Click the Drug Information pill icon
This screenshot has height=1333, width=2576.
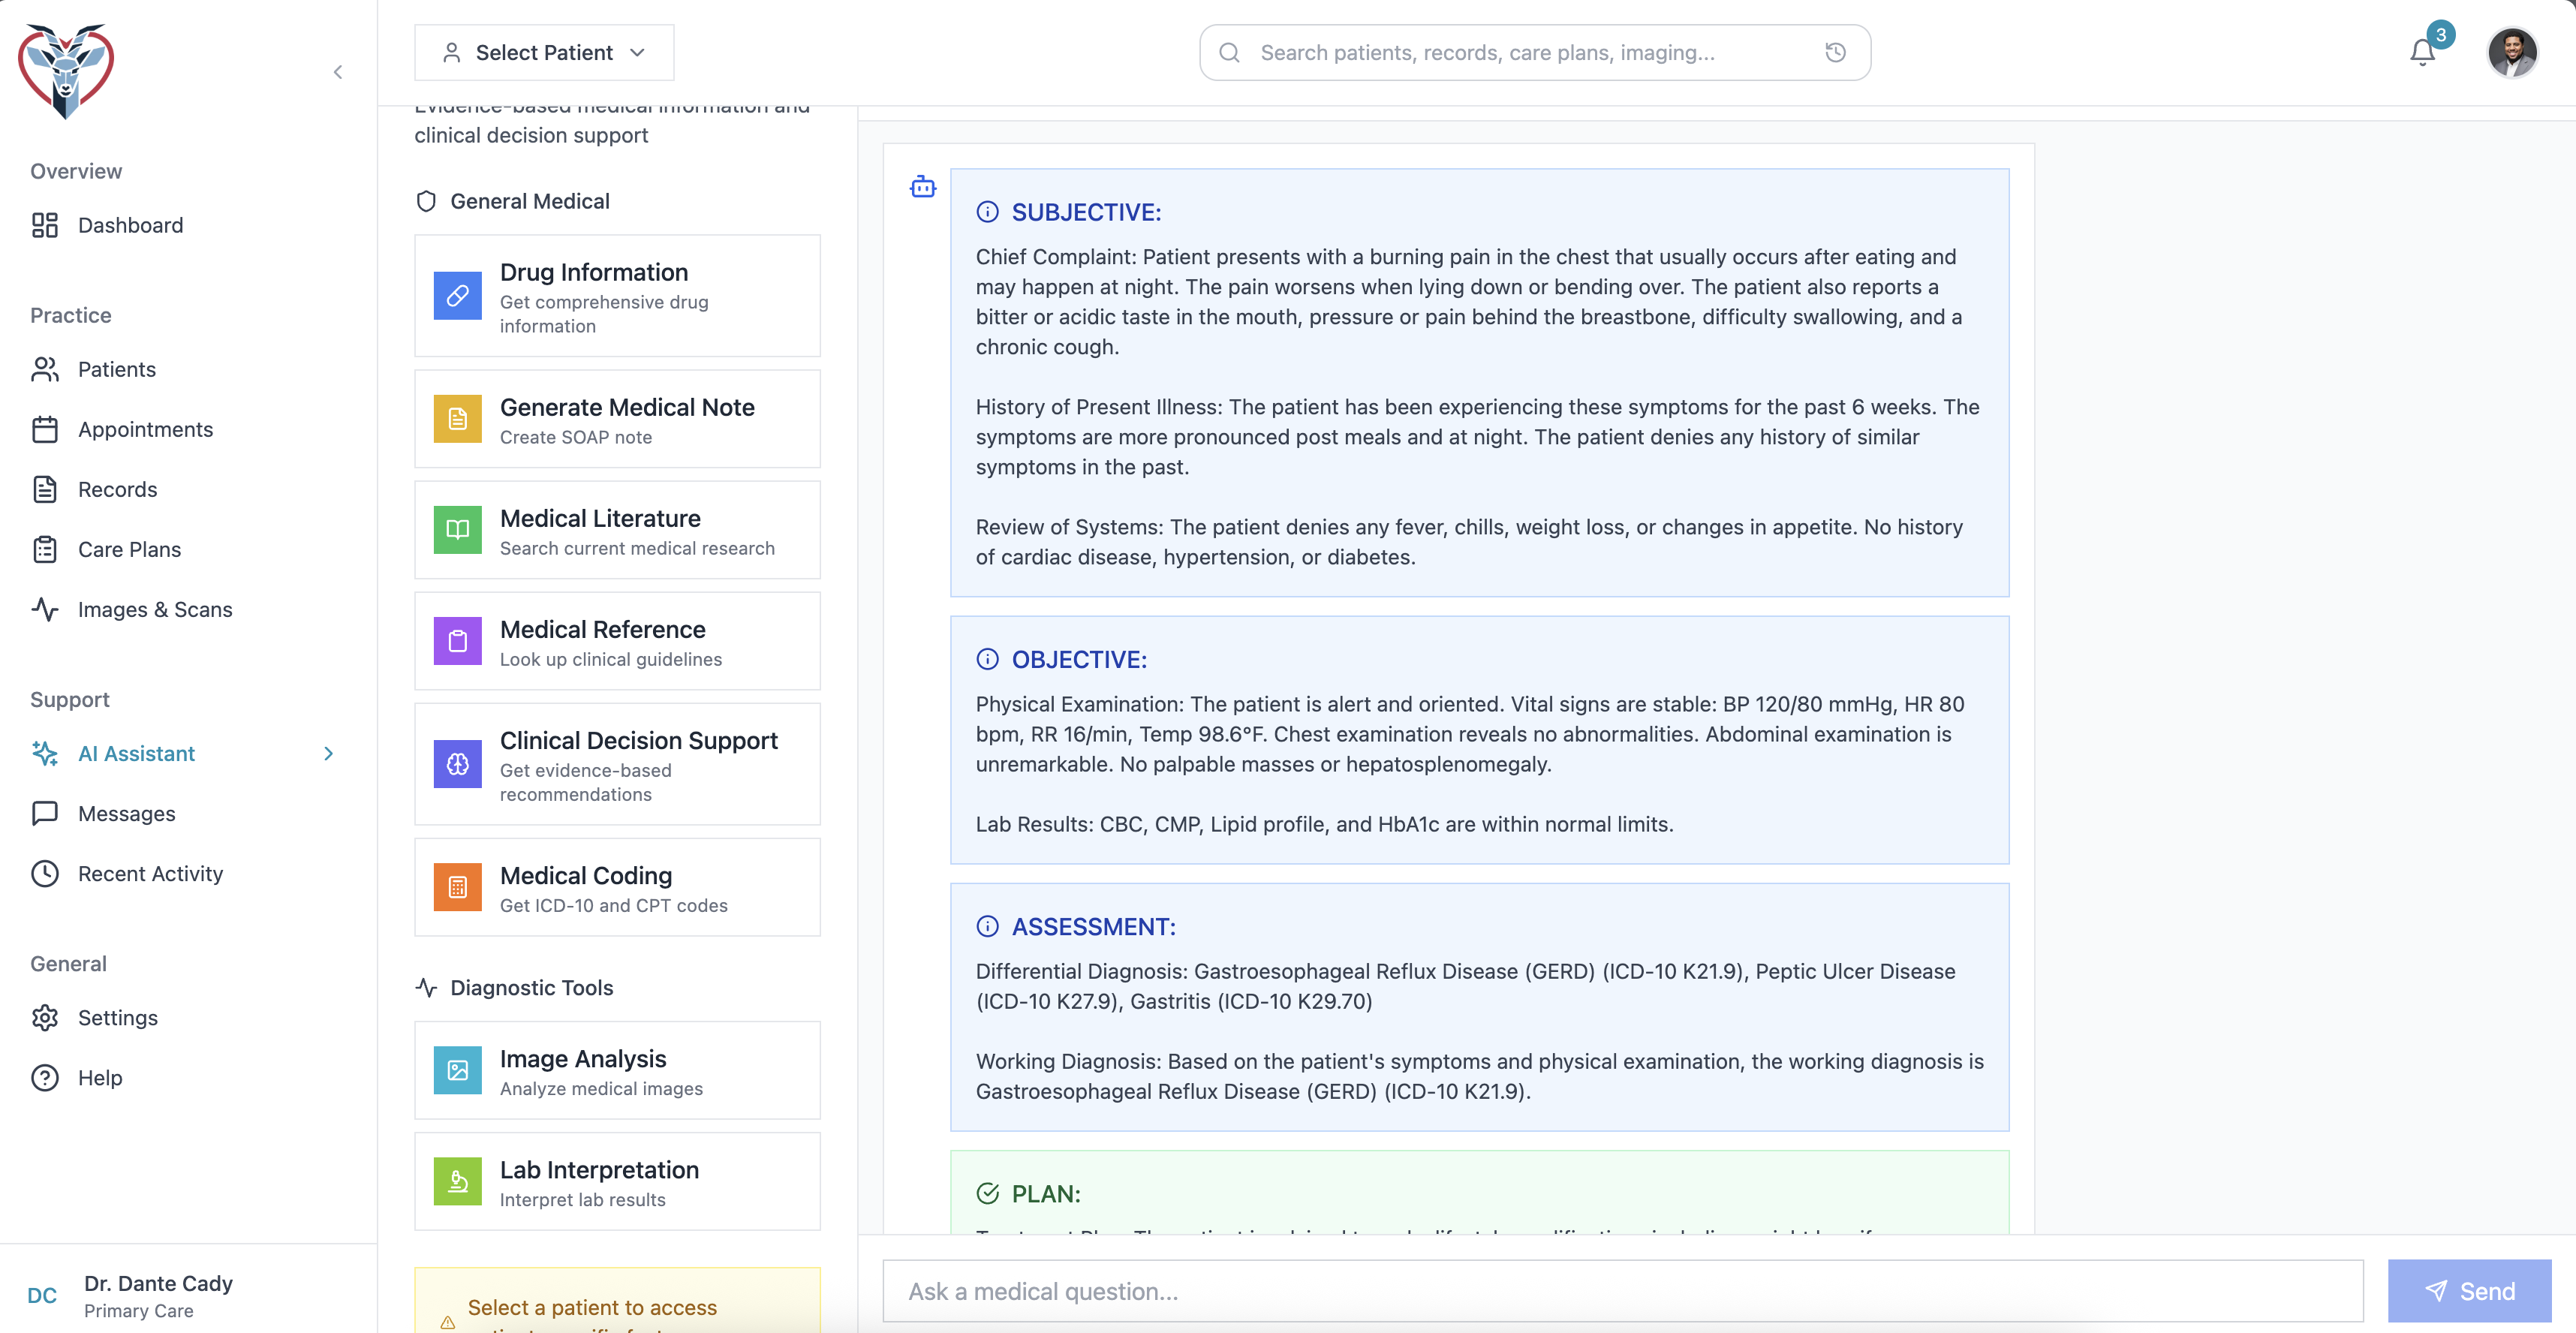[457, 296]
